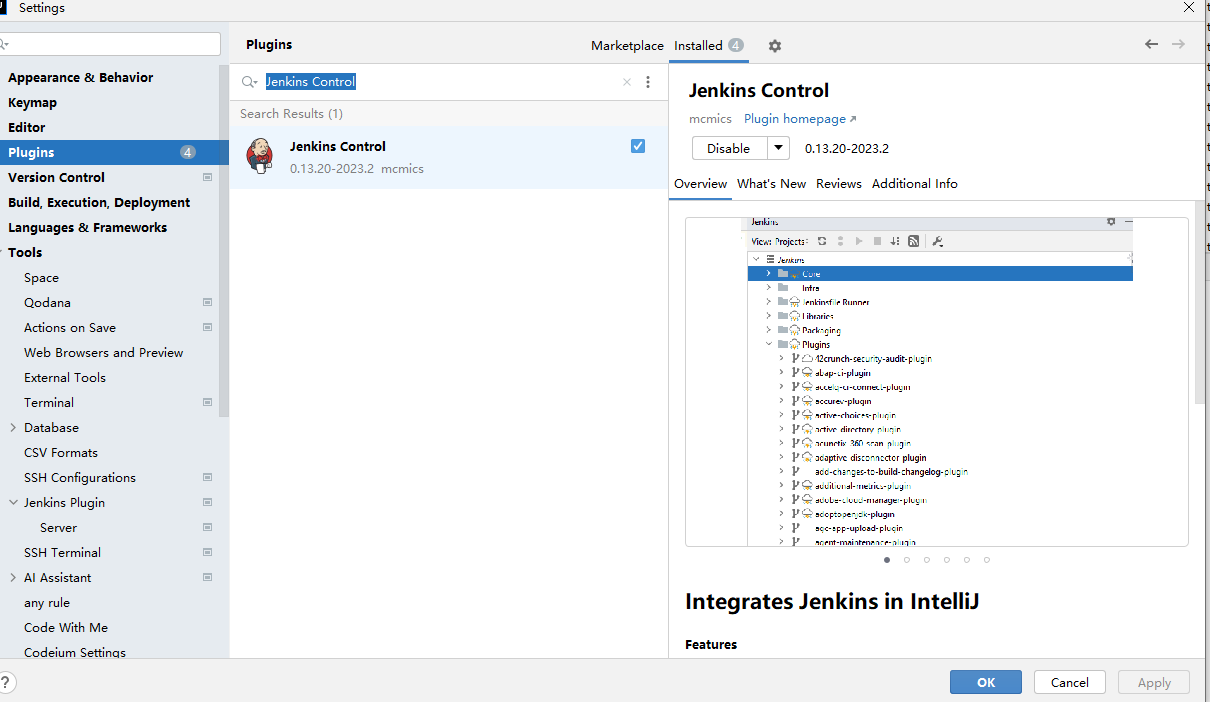The width and height of the screenshot is (1210, 702).
Task: Click the project-level icon beside SSH Configurations
Action: (208, 477)
